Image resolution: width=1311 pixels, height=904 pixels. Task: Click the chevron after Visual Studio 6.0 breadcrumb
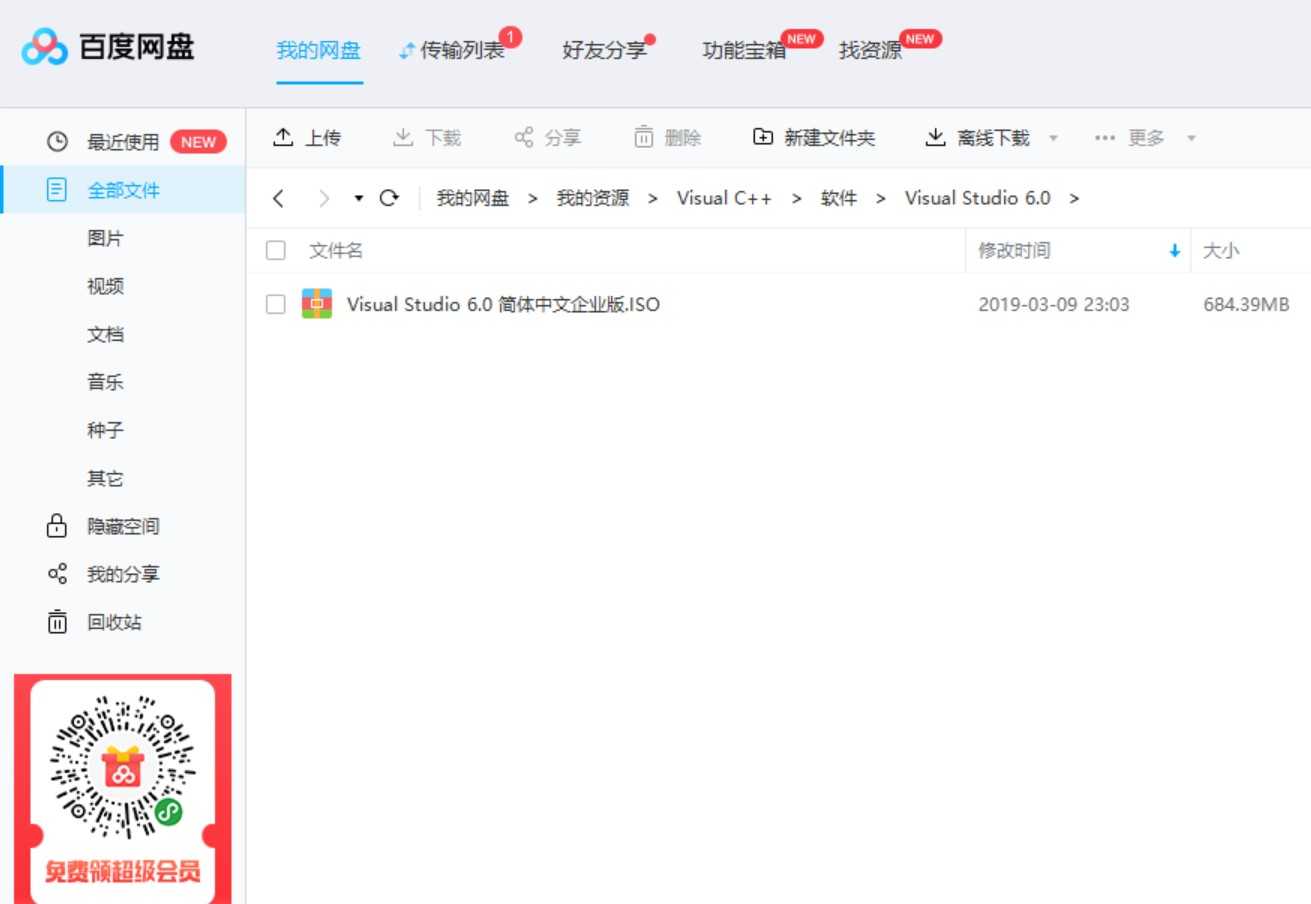click(x=1074, y=198)
